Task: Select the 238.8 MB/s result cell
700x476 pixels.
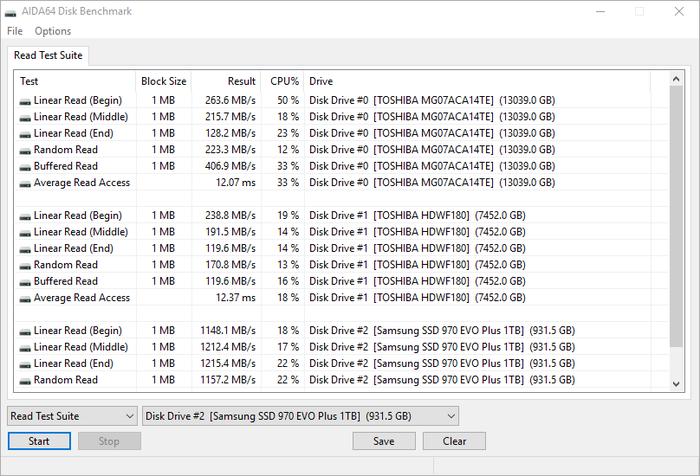Action: point(230,215)
